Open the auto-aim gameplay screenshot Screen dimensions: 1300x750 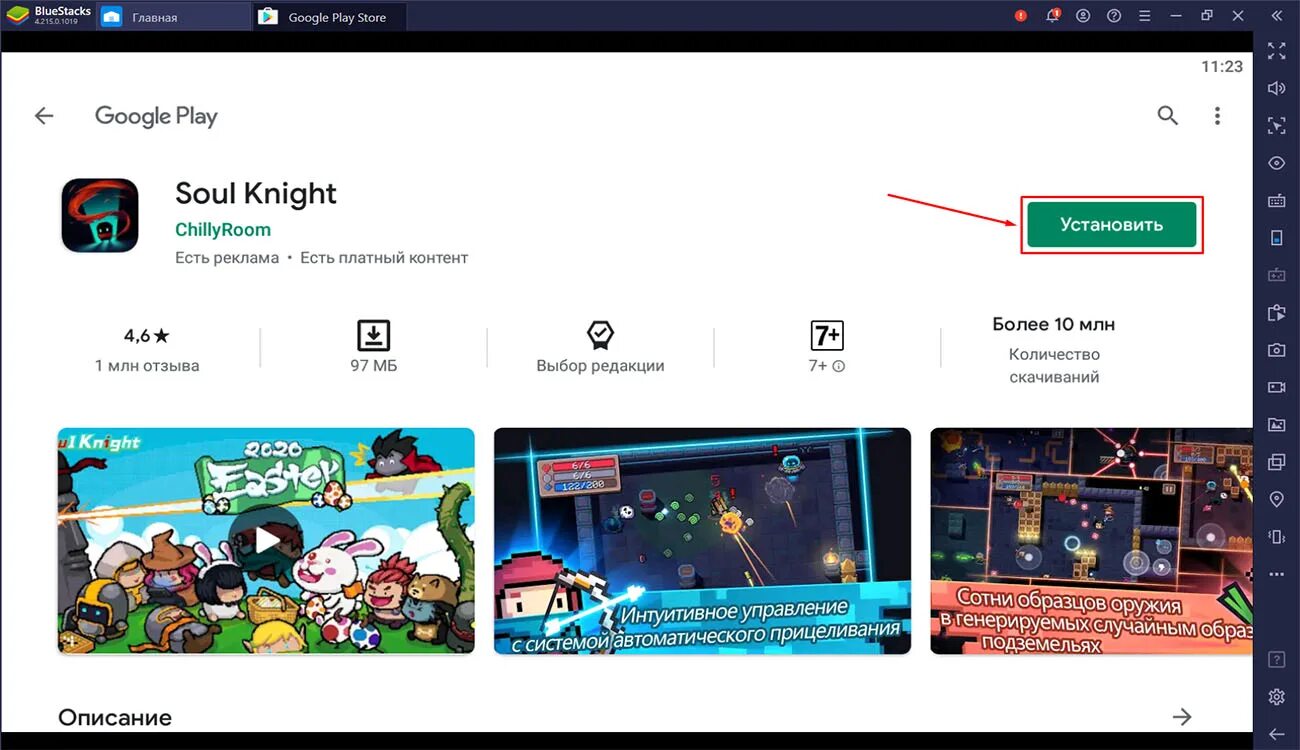pos(702,541)
